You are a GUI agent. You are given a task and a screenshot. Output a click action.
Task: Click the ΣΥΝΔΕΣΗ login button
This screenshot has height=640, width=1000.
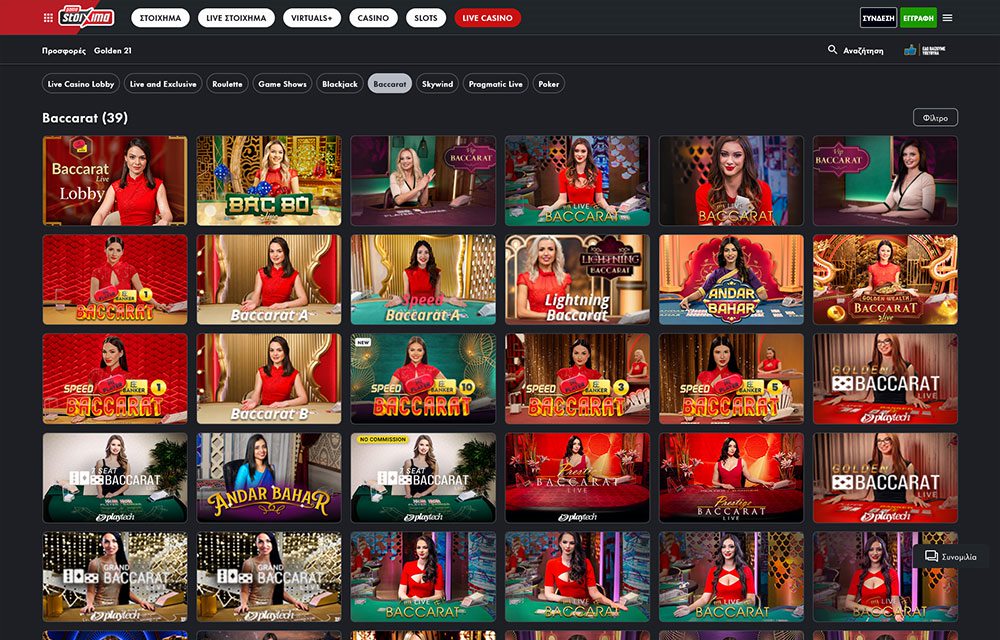(878, 18)
